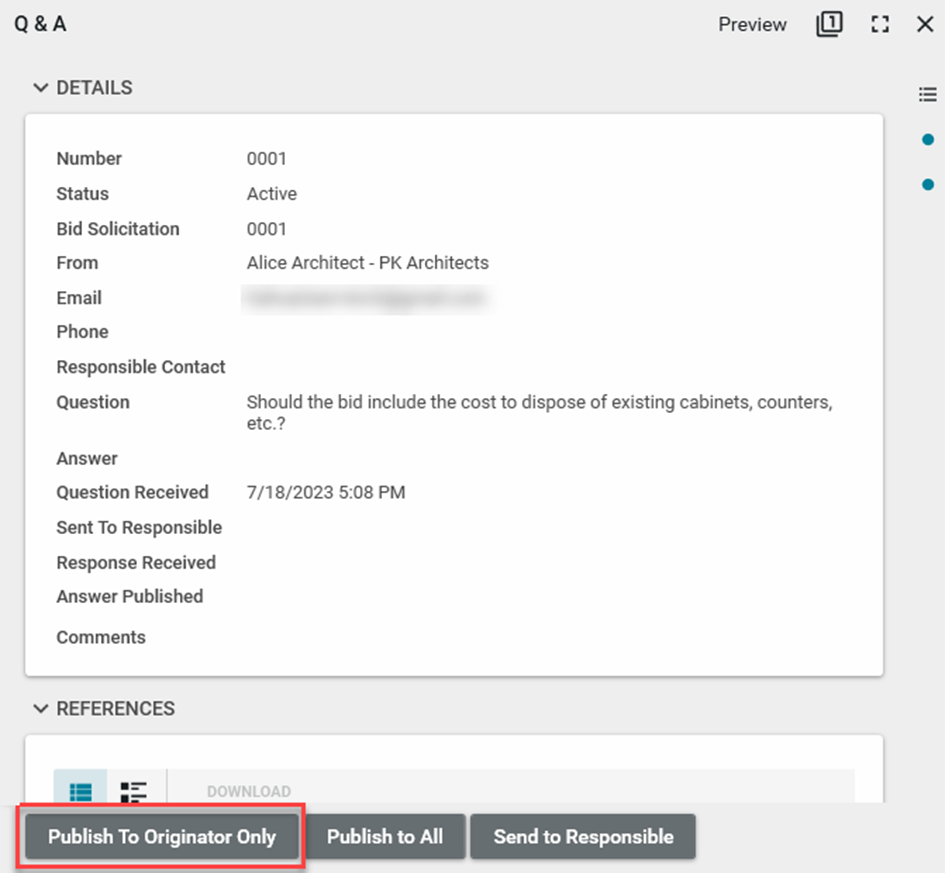The image size is (945, 873).
Task: Switch references to grouped view icon
Action: pos(134,791)
